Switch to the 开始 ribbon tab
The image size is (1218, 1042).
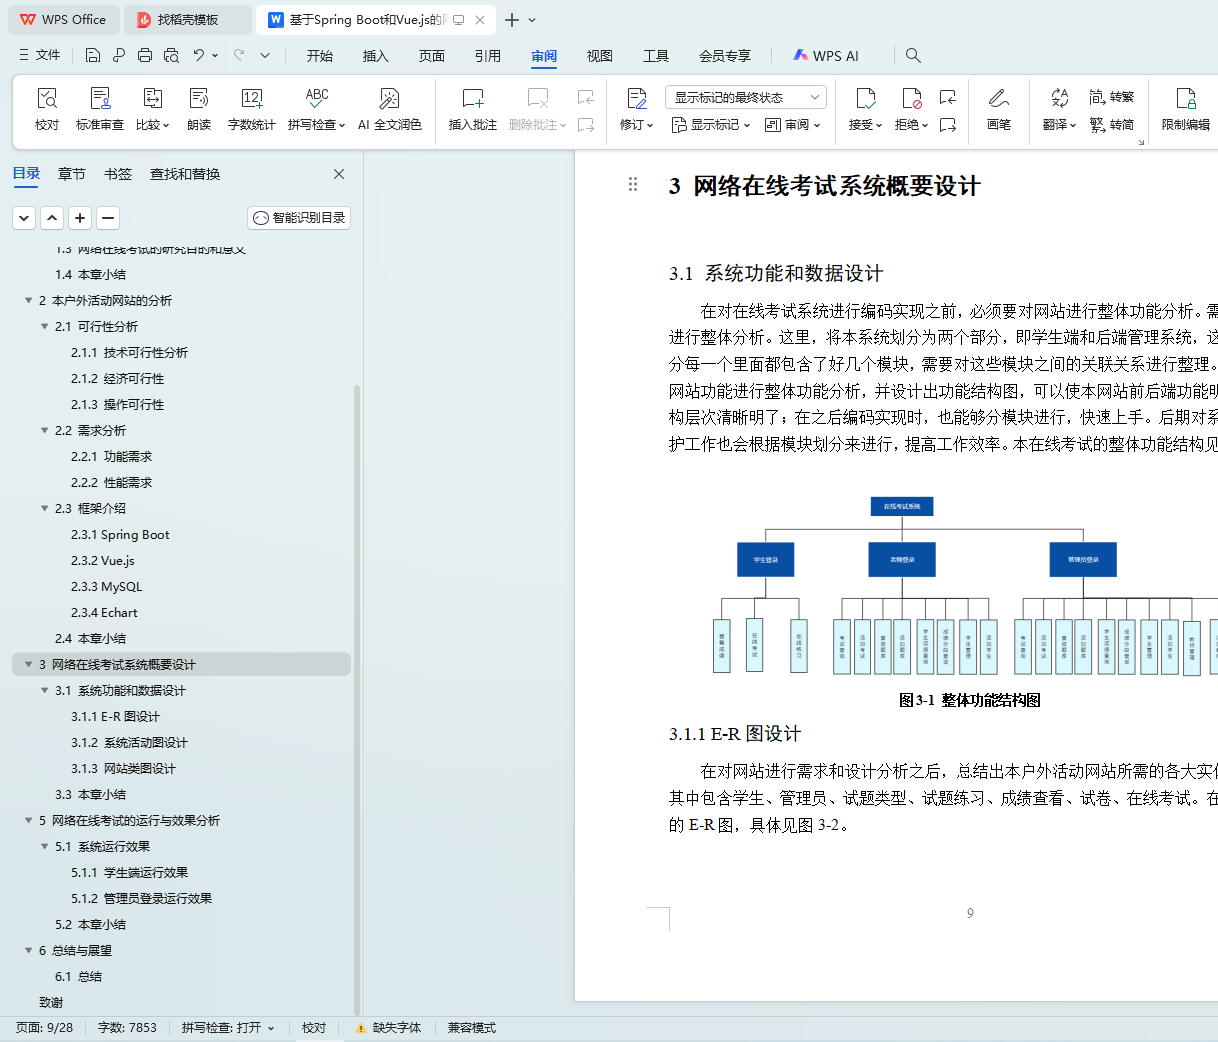point(320,56)
